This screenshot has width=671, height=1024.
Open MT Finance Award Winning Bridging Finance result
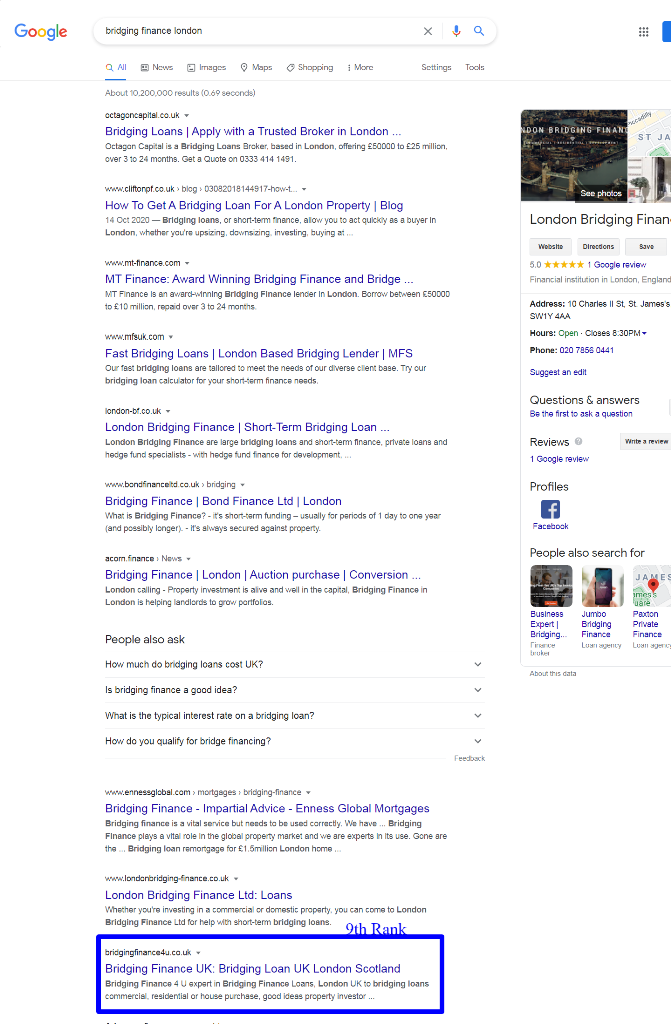point(259,279)
